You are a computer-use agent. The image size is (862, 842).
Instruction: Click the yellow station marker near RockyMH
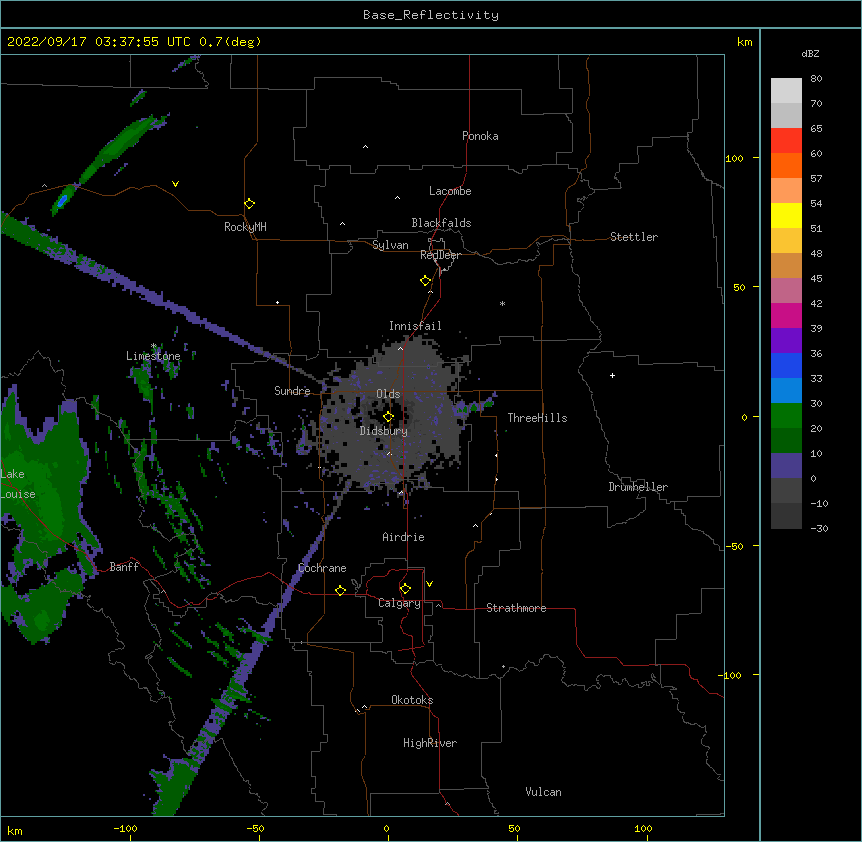pos(249,203)
